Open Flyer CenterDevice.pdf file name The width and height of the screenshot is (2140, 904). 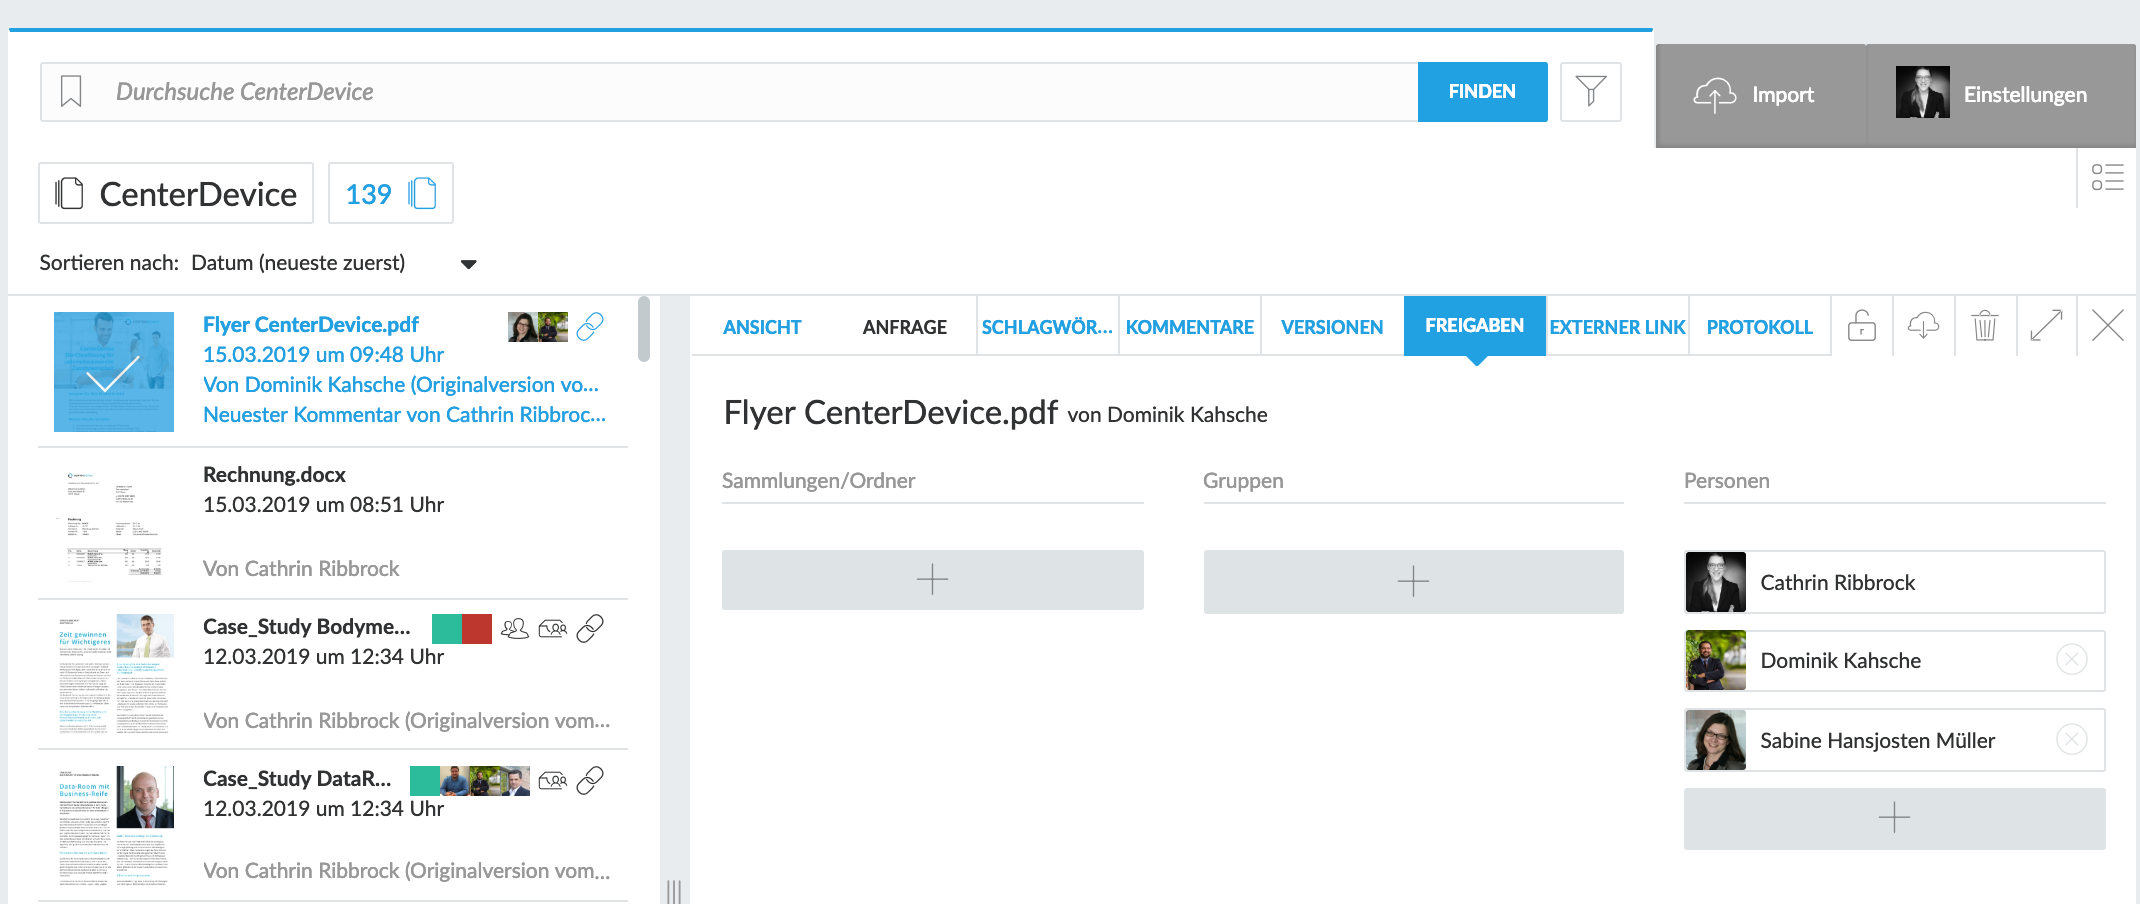[311, 325]
